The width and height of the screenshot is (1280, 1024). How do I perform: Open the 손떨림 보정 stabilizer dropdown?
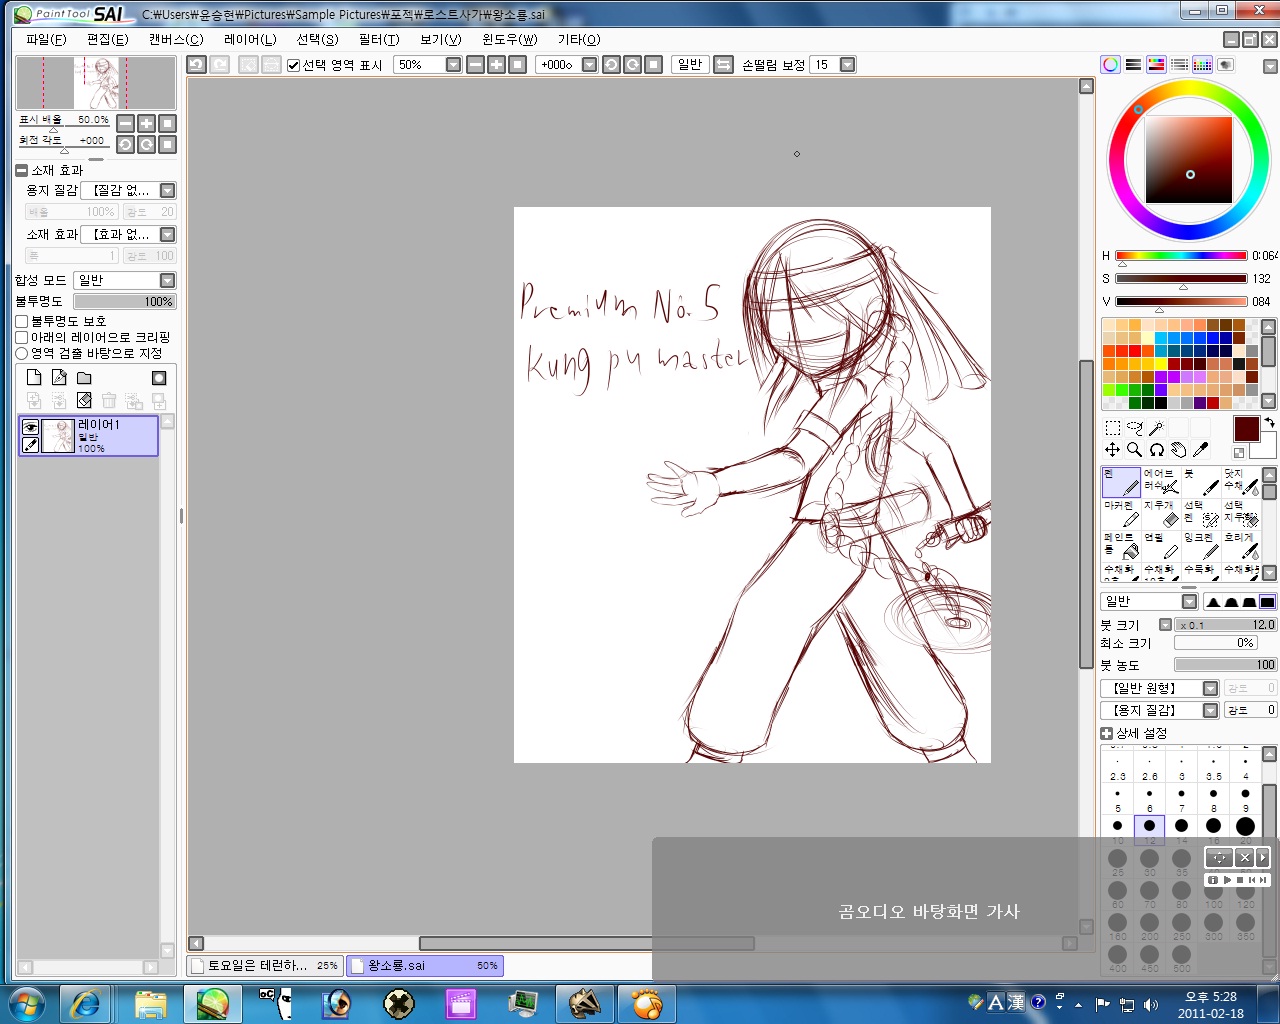(x=847, y=64)
